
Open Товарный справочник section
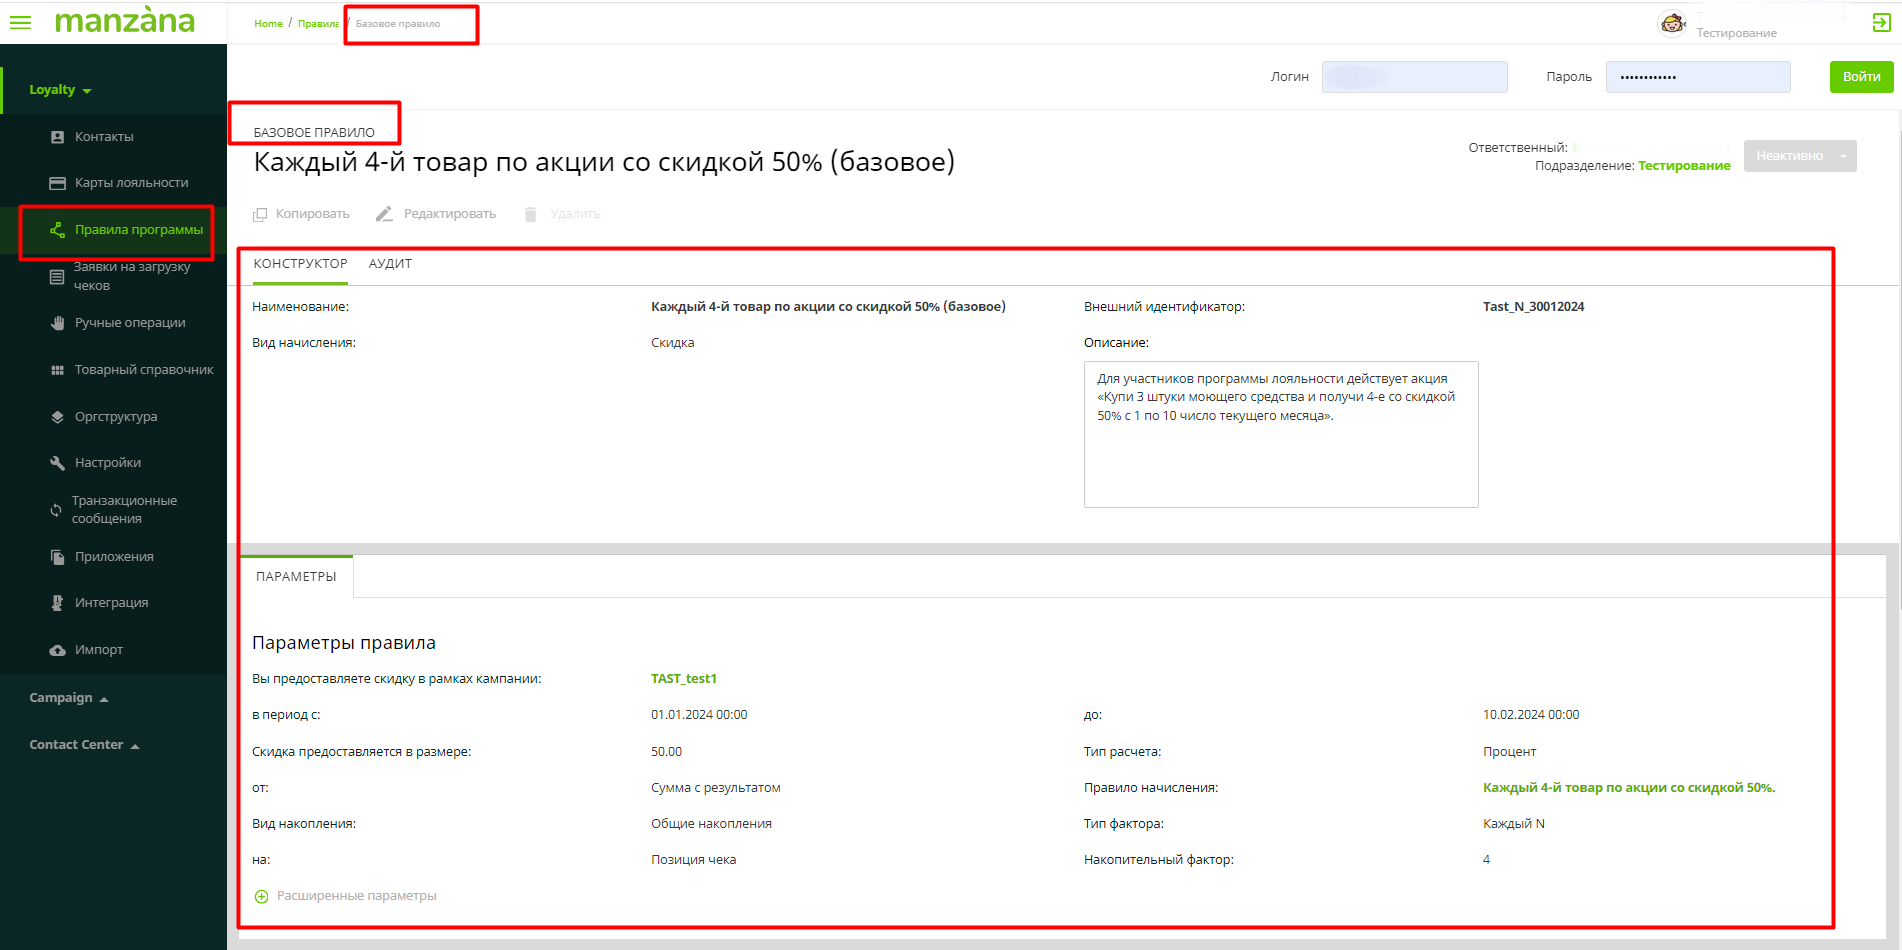(143, 370)
